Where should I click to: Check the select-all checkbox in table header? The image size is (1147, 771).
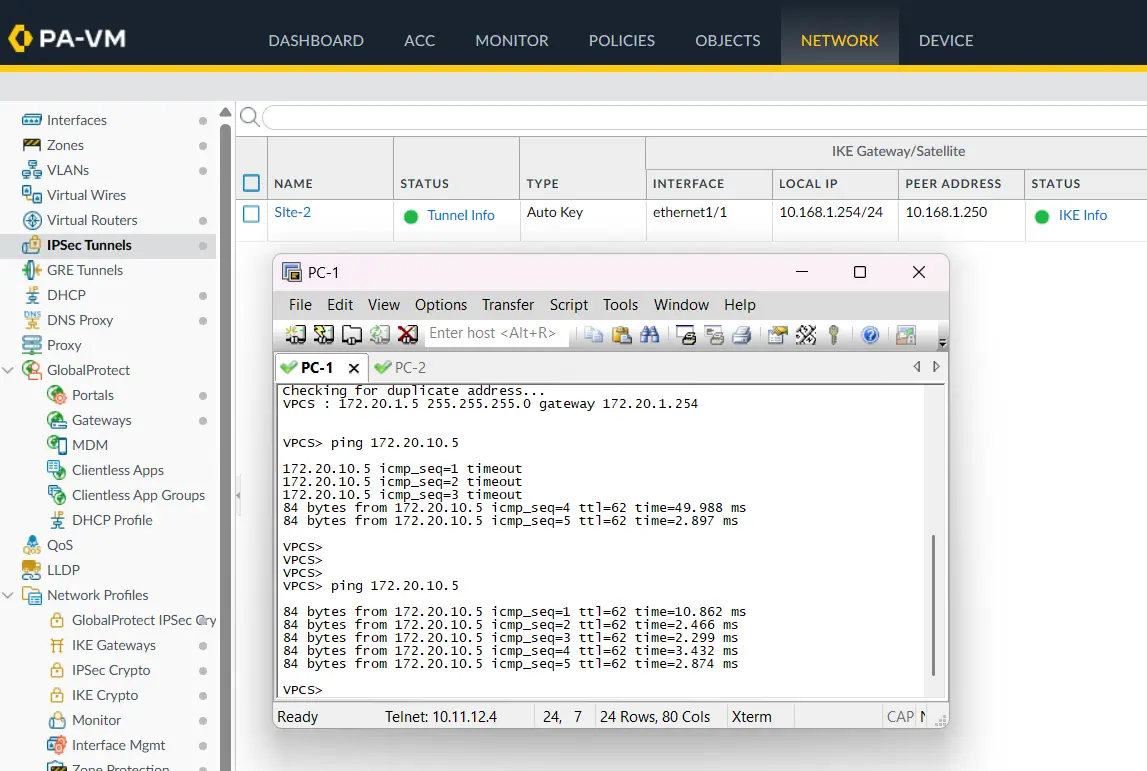[251, 183]
